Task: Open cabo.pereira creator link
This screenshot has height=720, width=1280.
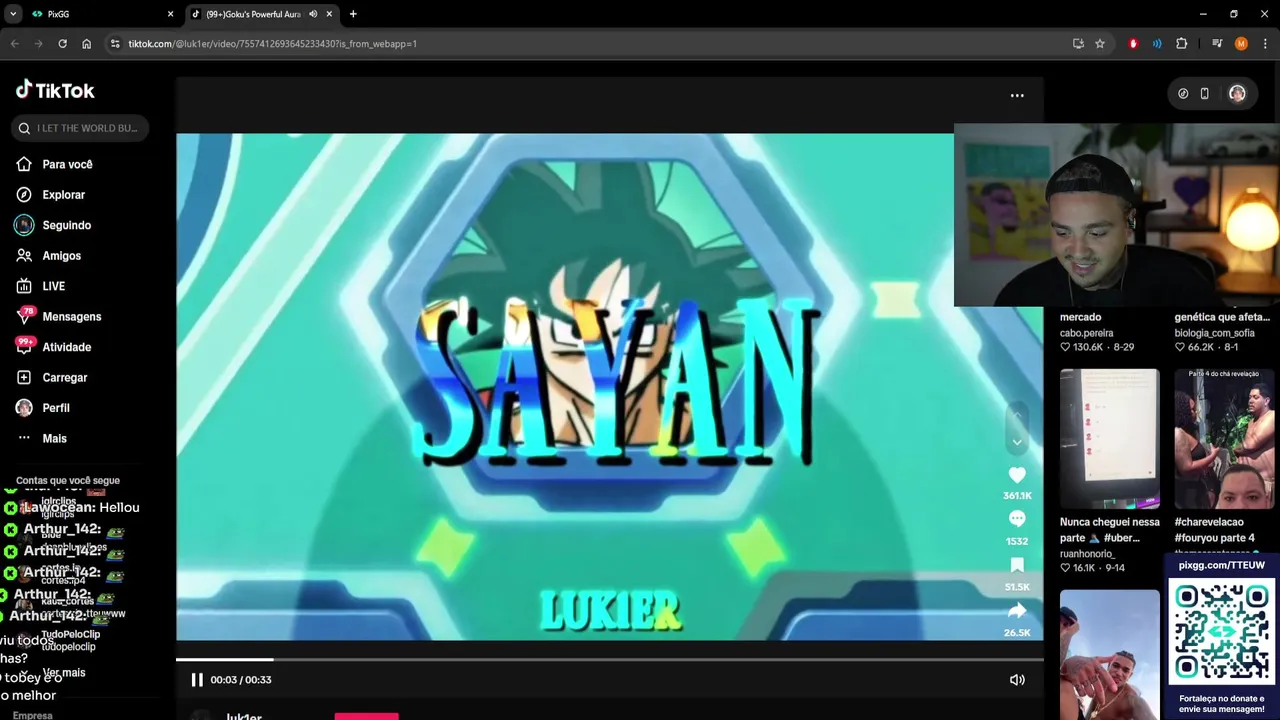Action: (x=1087, y=333)
